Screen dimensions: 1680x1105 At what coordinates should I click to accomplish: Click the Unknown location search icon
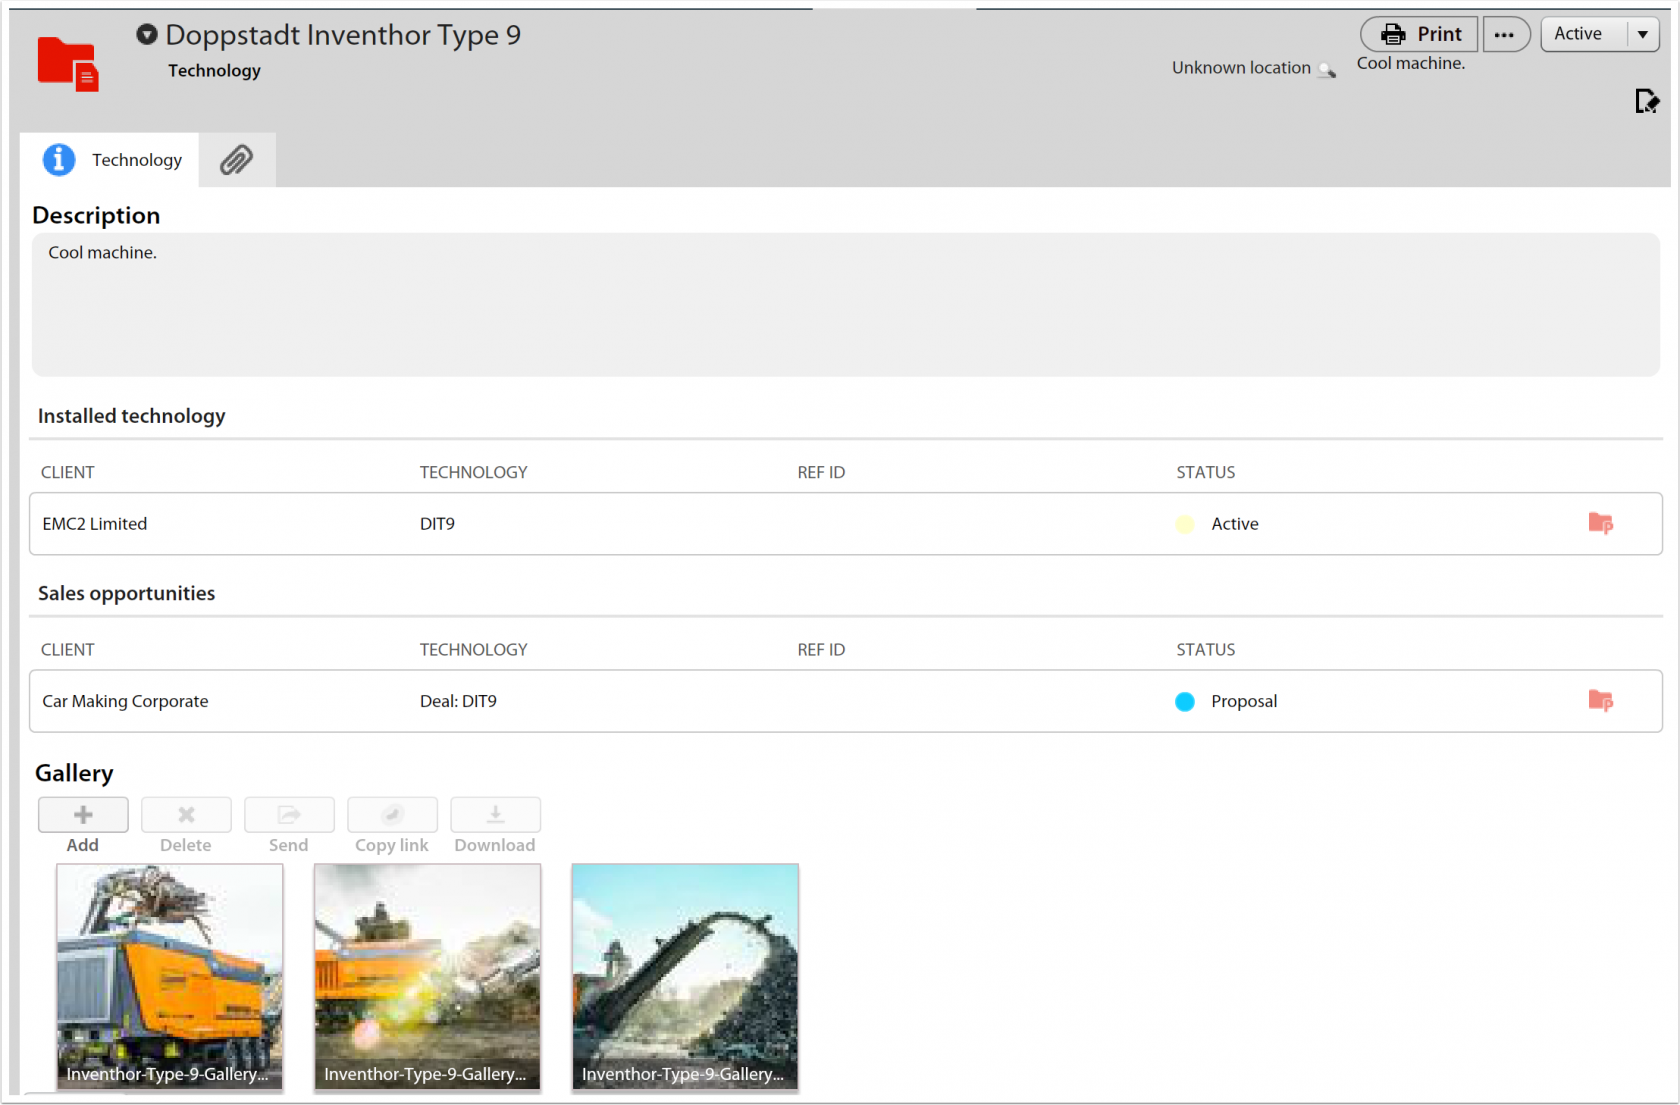[x=1327, y=69]
